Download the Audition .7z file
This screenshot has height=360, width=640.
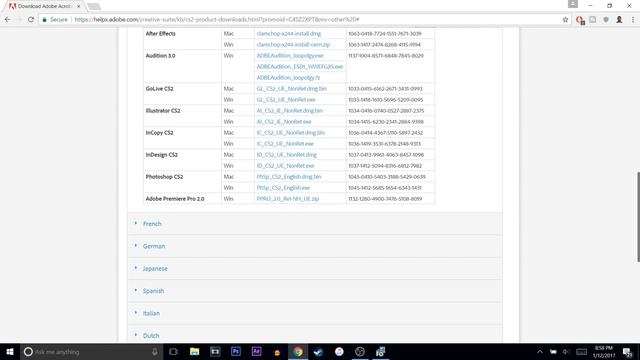click(288, 78)
